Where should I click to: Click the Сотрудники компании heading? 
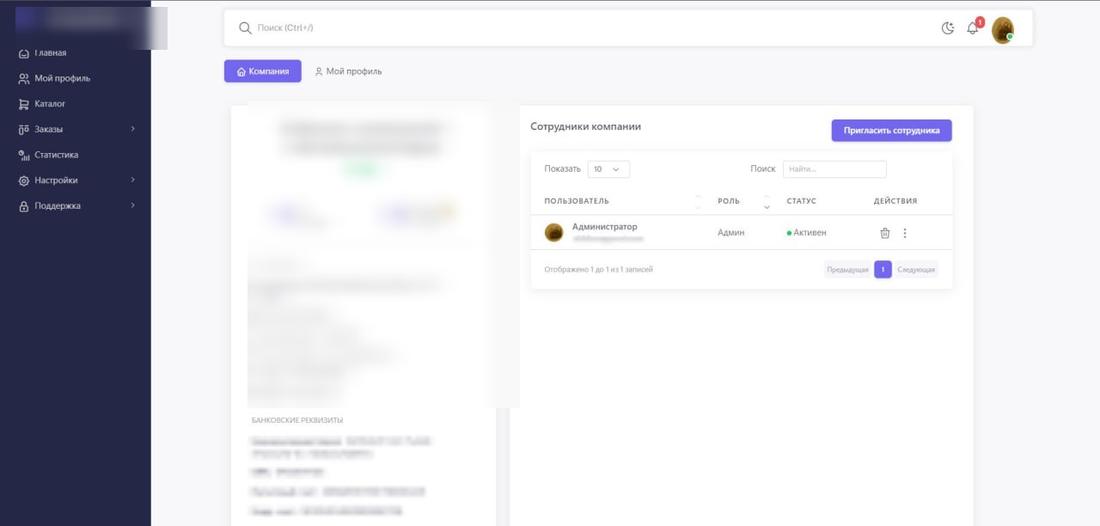pyautogui.click(x=586, y=127)
